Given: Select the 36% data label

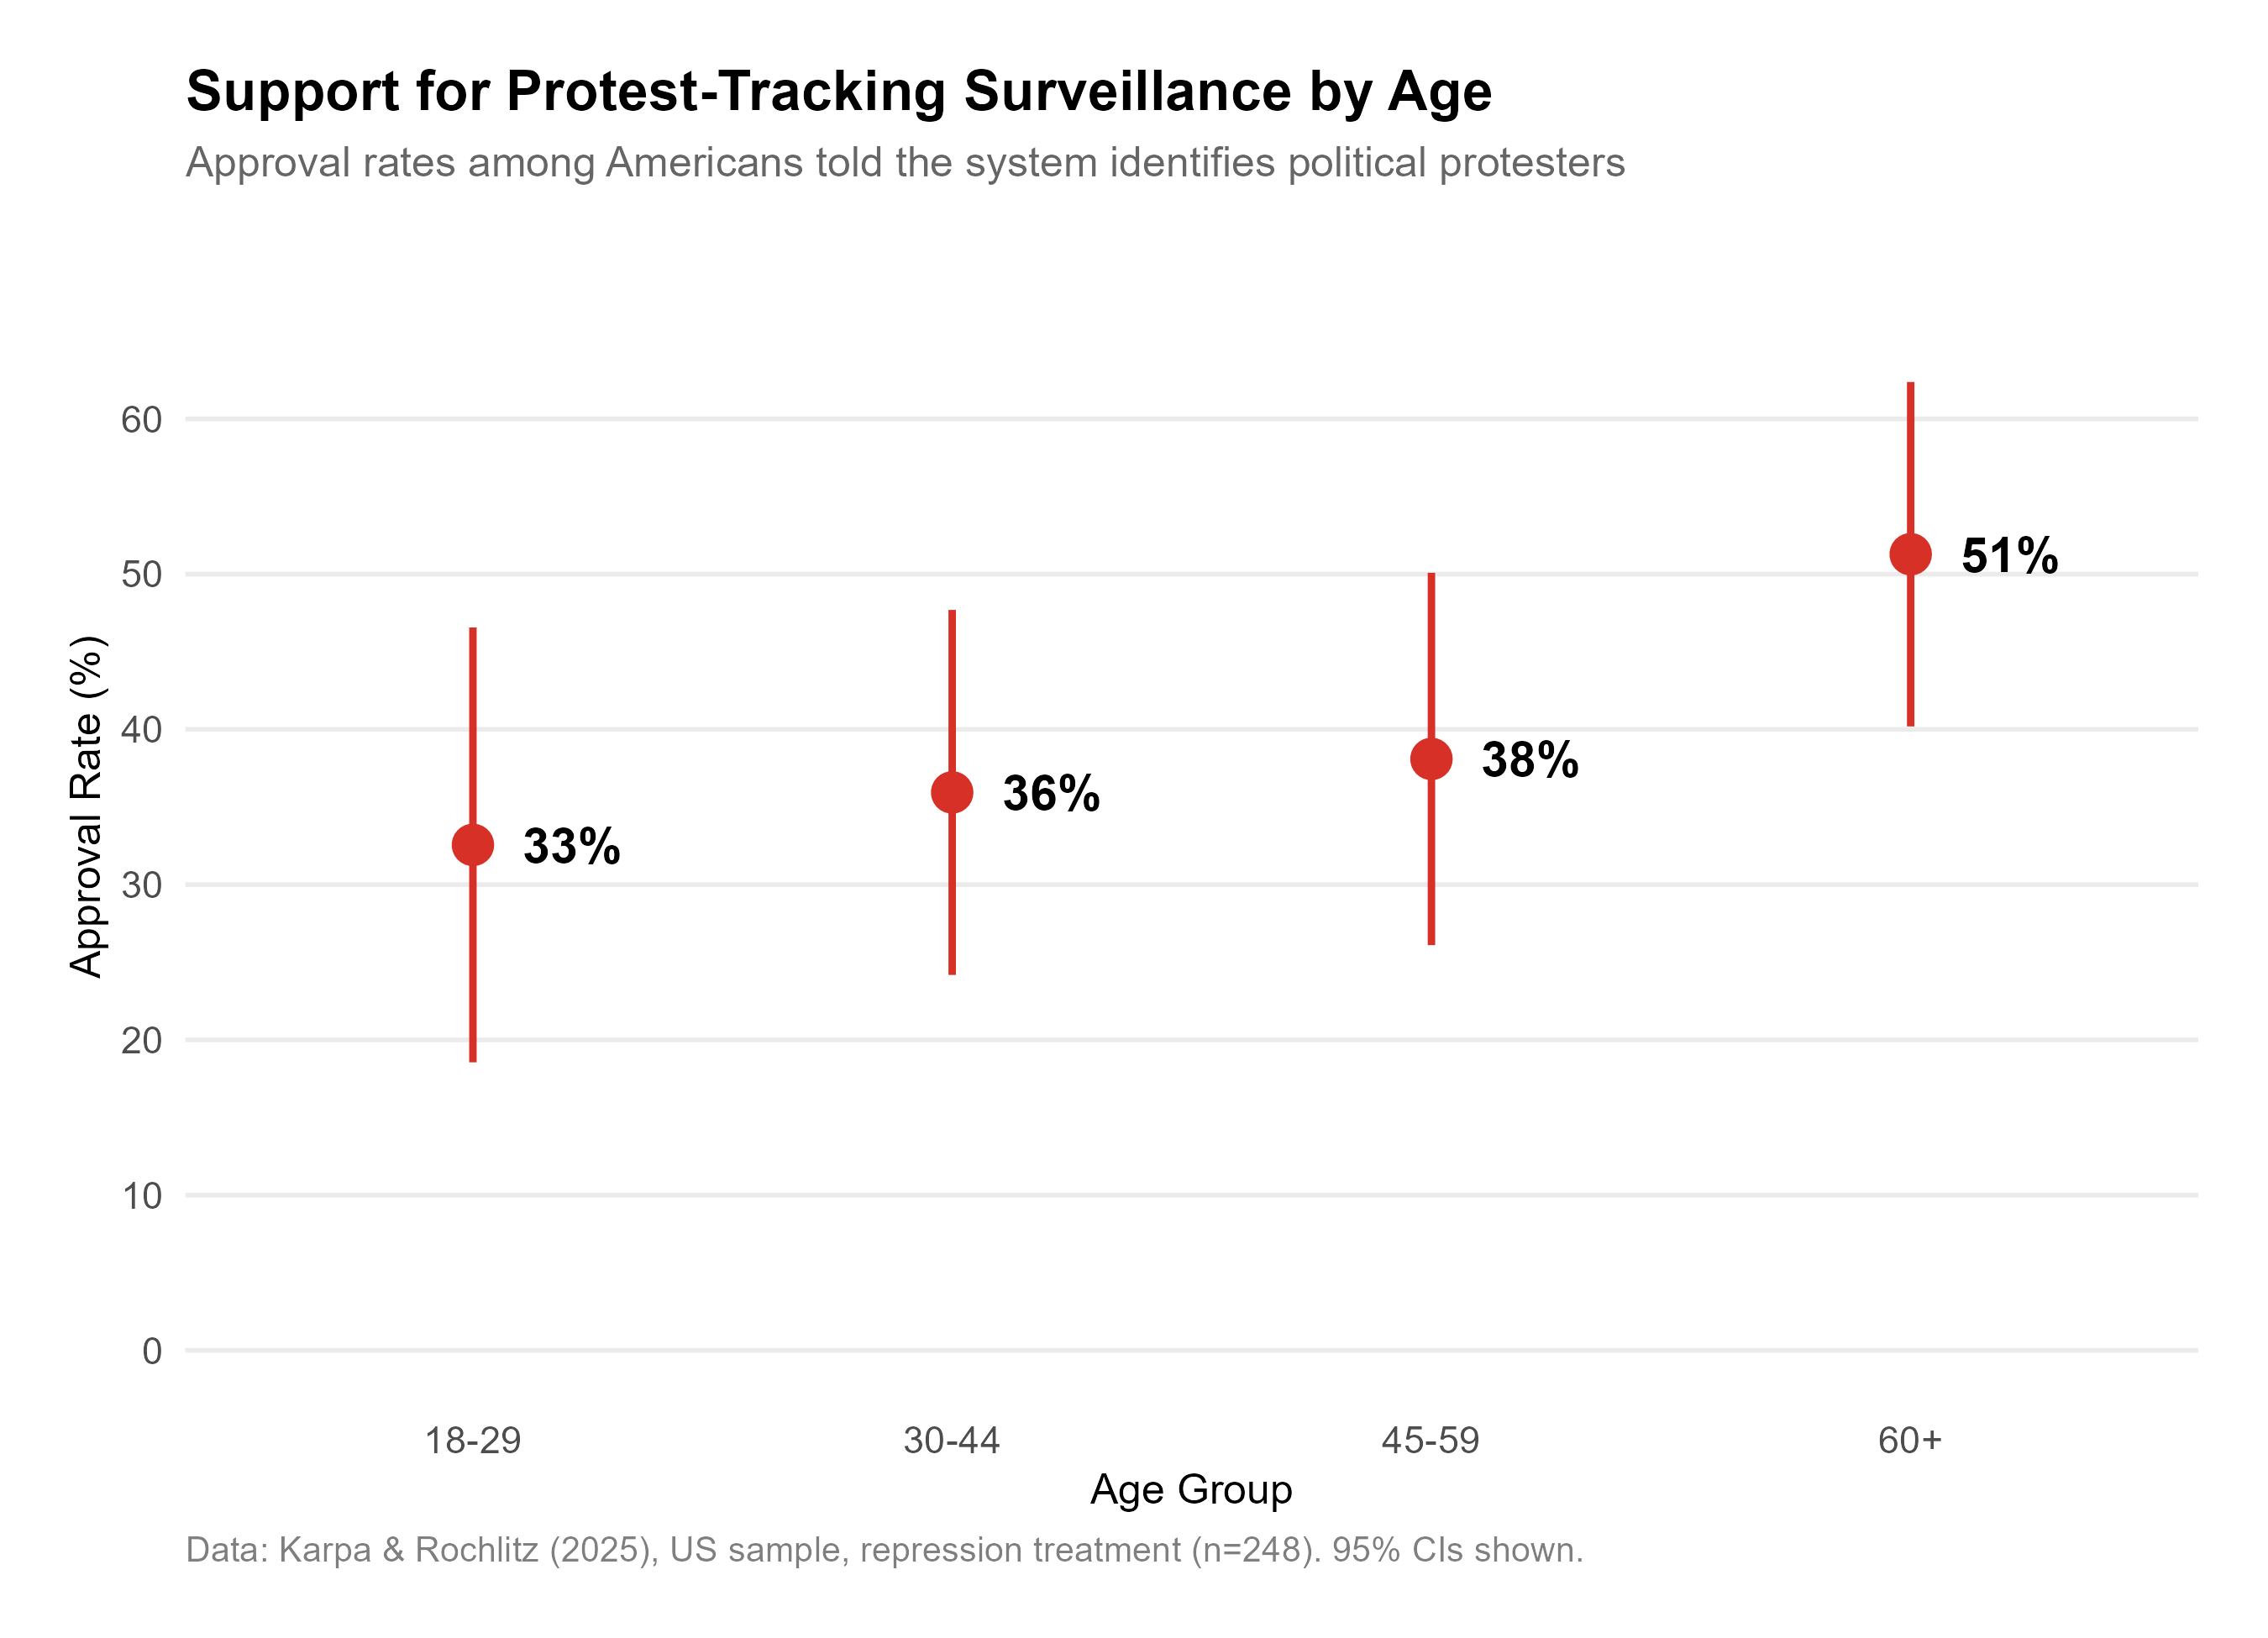Looking at the screenshot, I should (x=1050, y=794).
